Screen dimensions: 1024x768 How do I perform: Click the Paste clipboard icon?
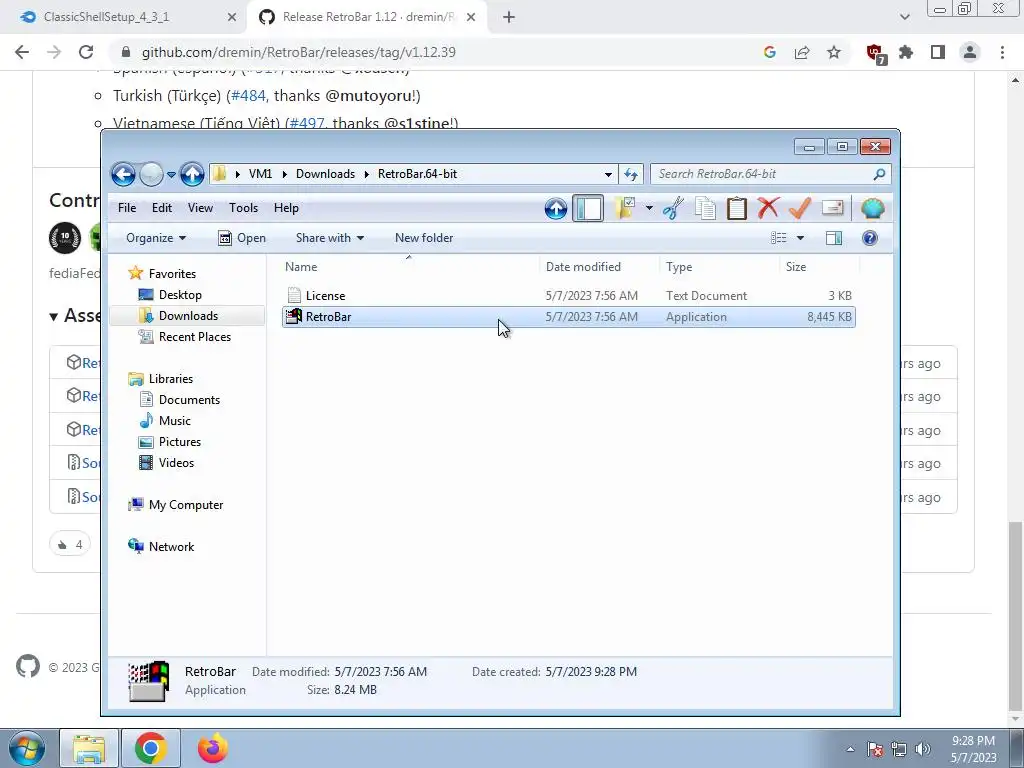point(737,208)
